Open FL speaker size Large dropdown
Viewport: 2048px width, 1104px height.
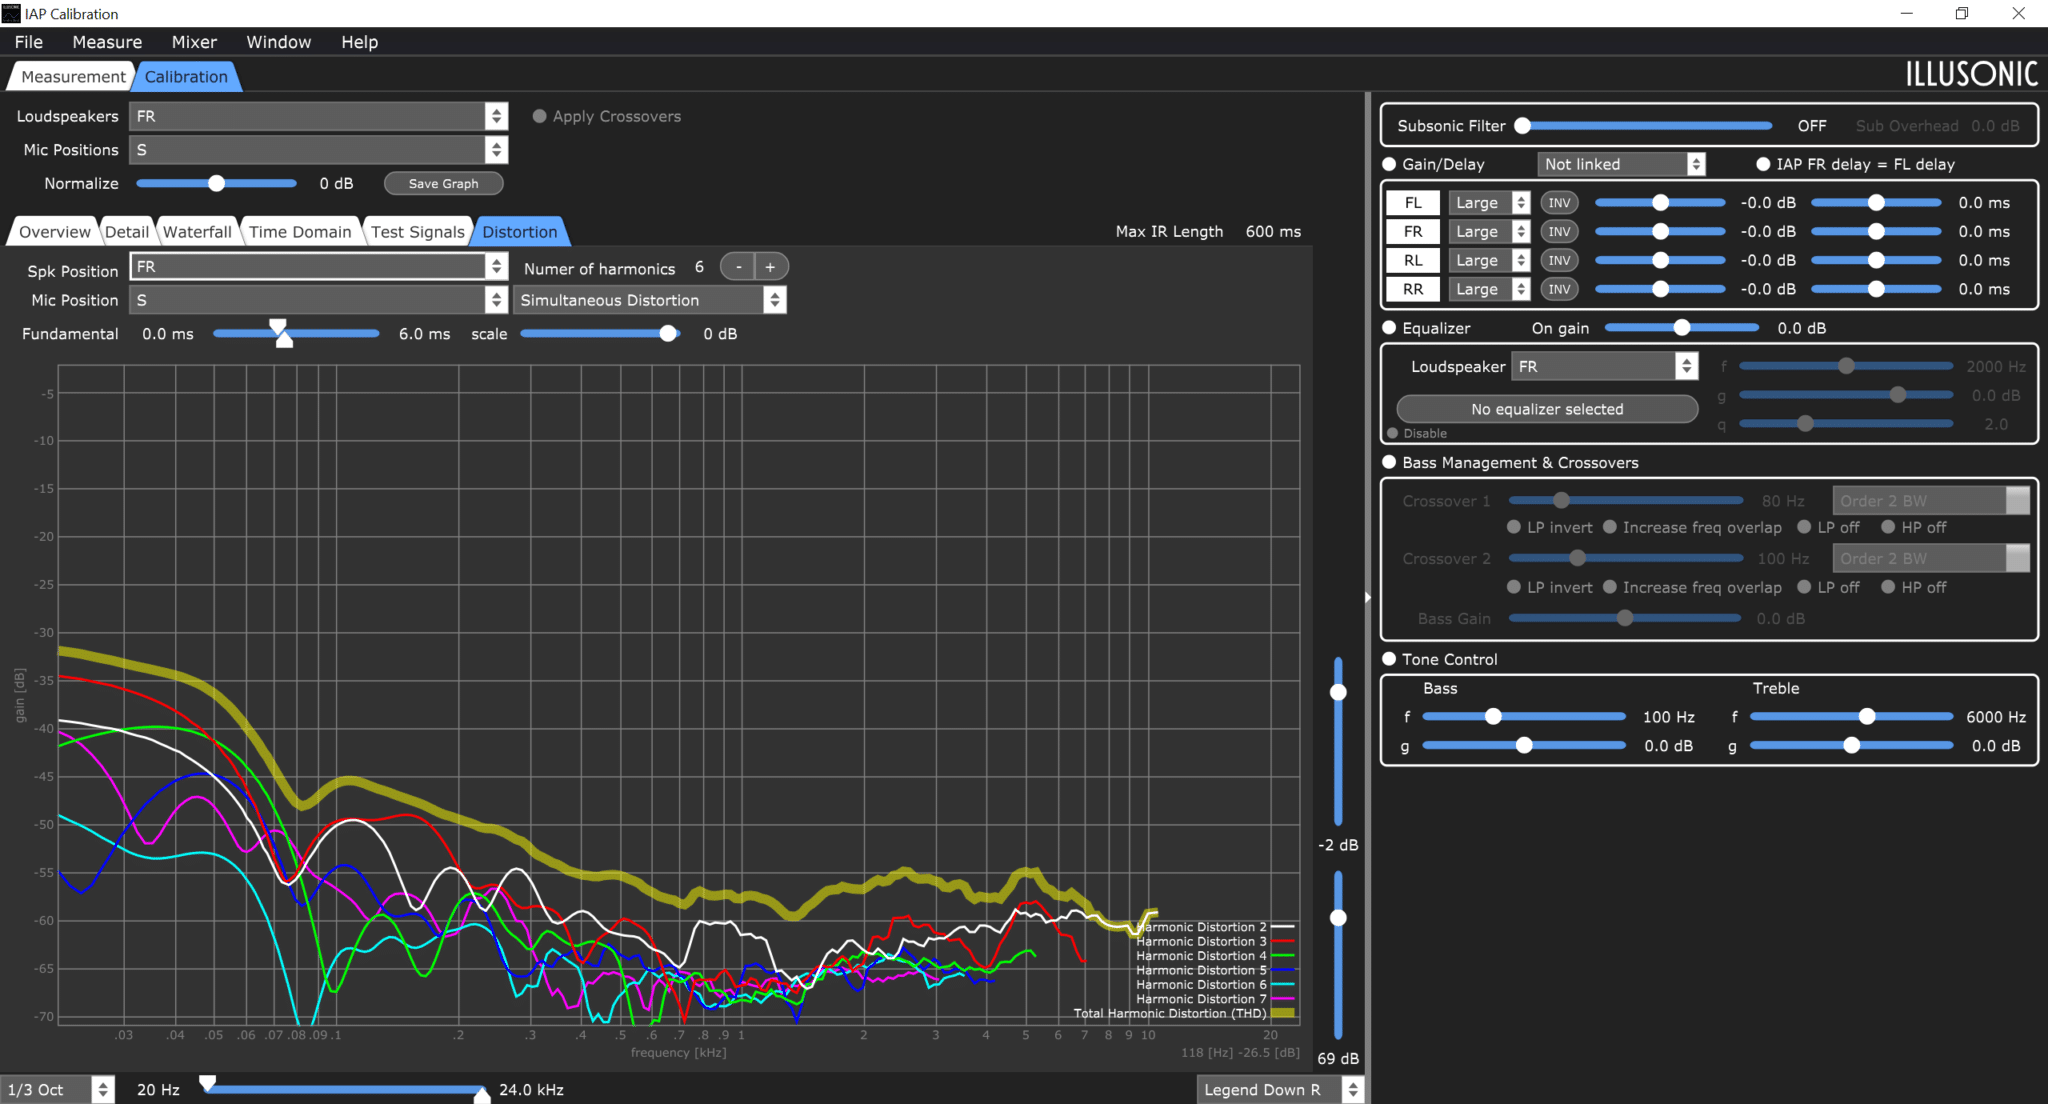click(x=1490, y=203)
